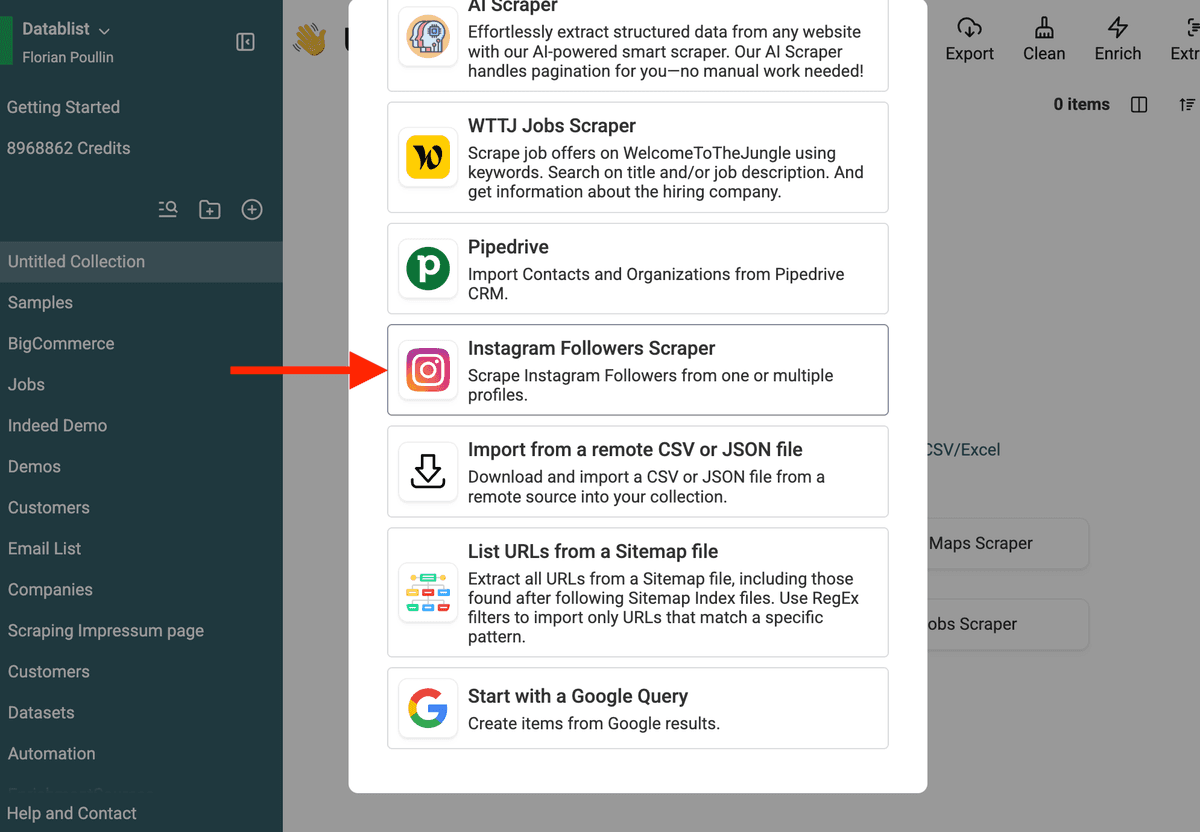Click the Google logo icon

[428, 709]
